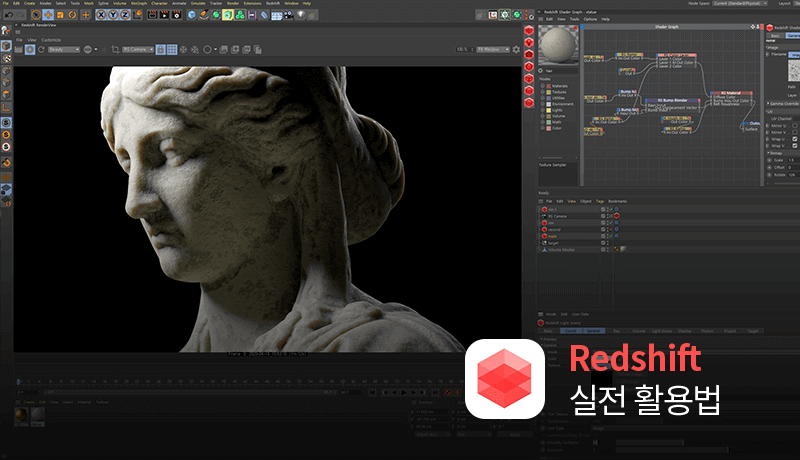The image size is (800, 460).
Task: Click the second material thumbnail in Material Manager
Action: [x=38, y=416]
